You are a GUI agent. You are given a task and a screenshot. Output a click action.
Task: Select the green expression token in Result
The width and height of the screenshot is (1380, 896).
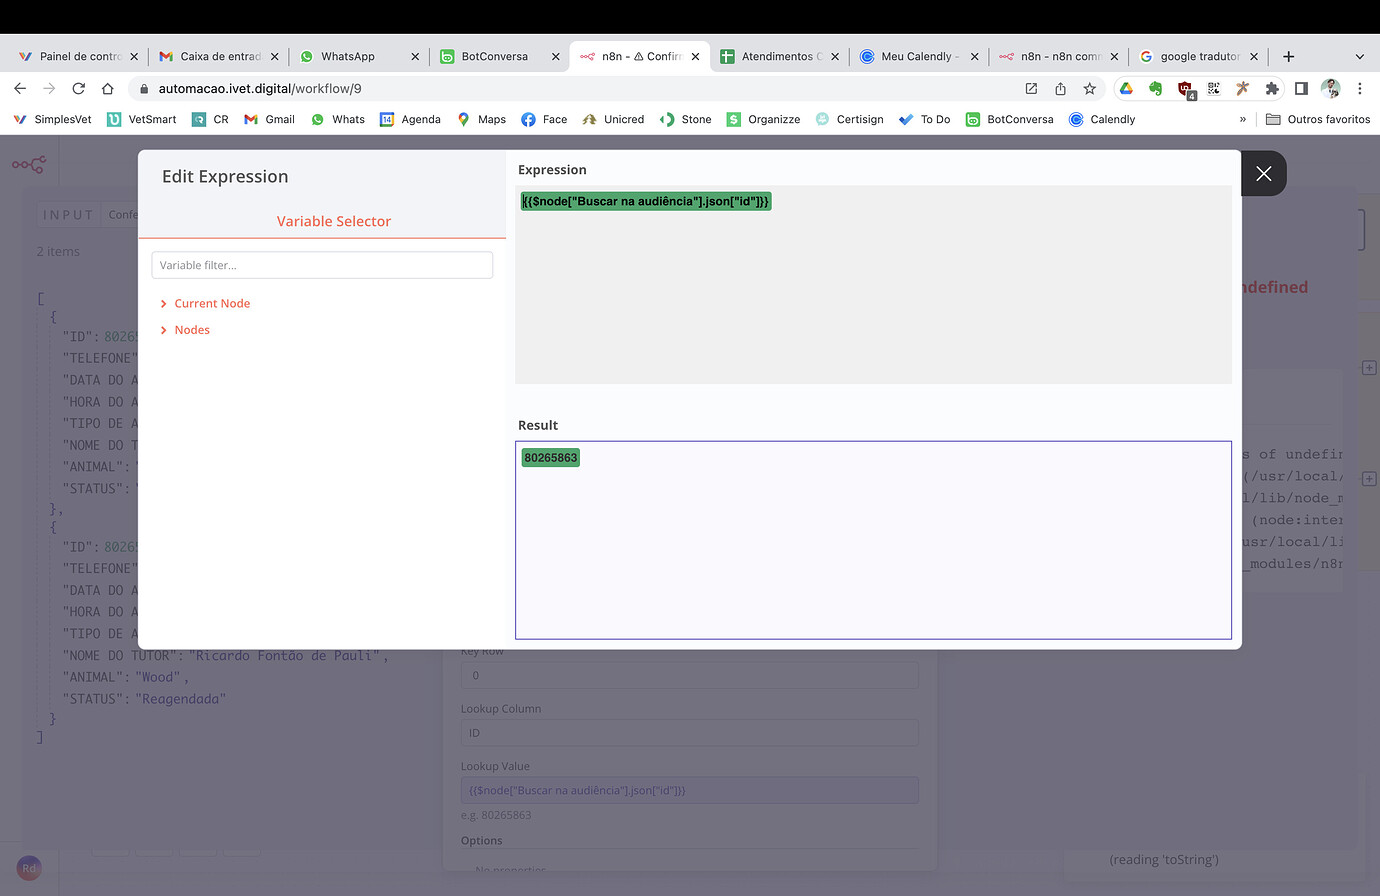coord(550,457)
